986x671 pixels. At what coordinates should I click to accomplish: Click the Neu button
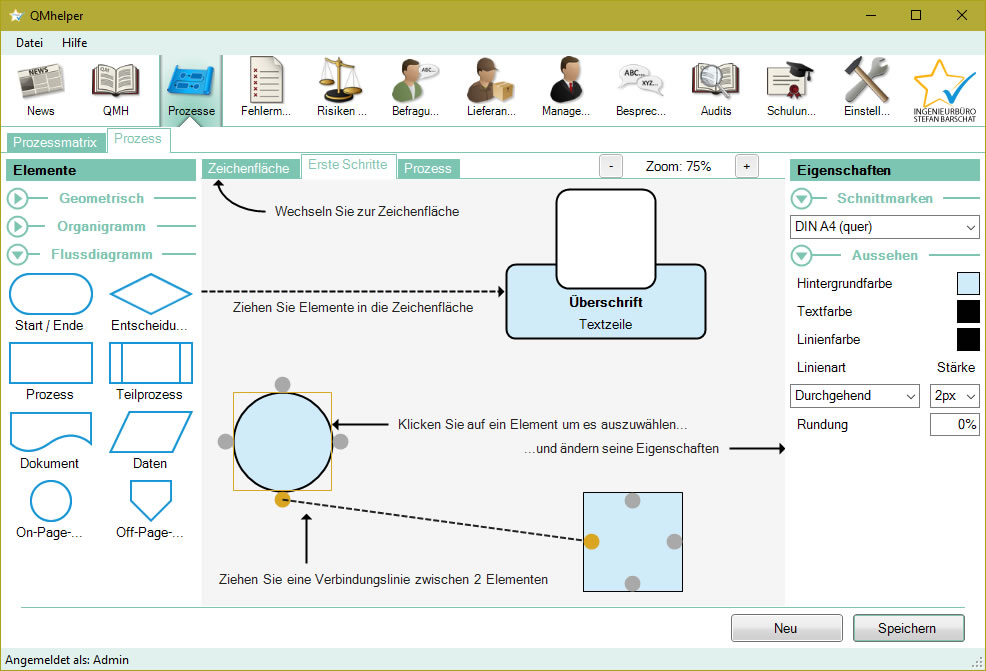(785, 628)
